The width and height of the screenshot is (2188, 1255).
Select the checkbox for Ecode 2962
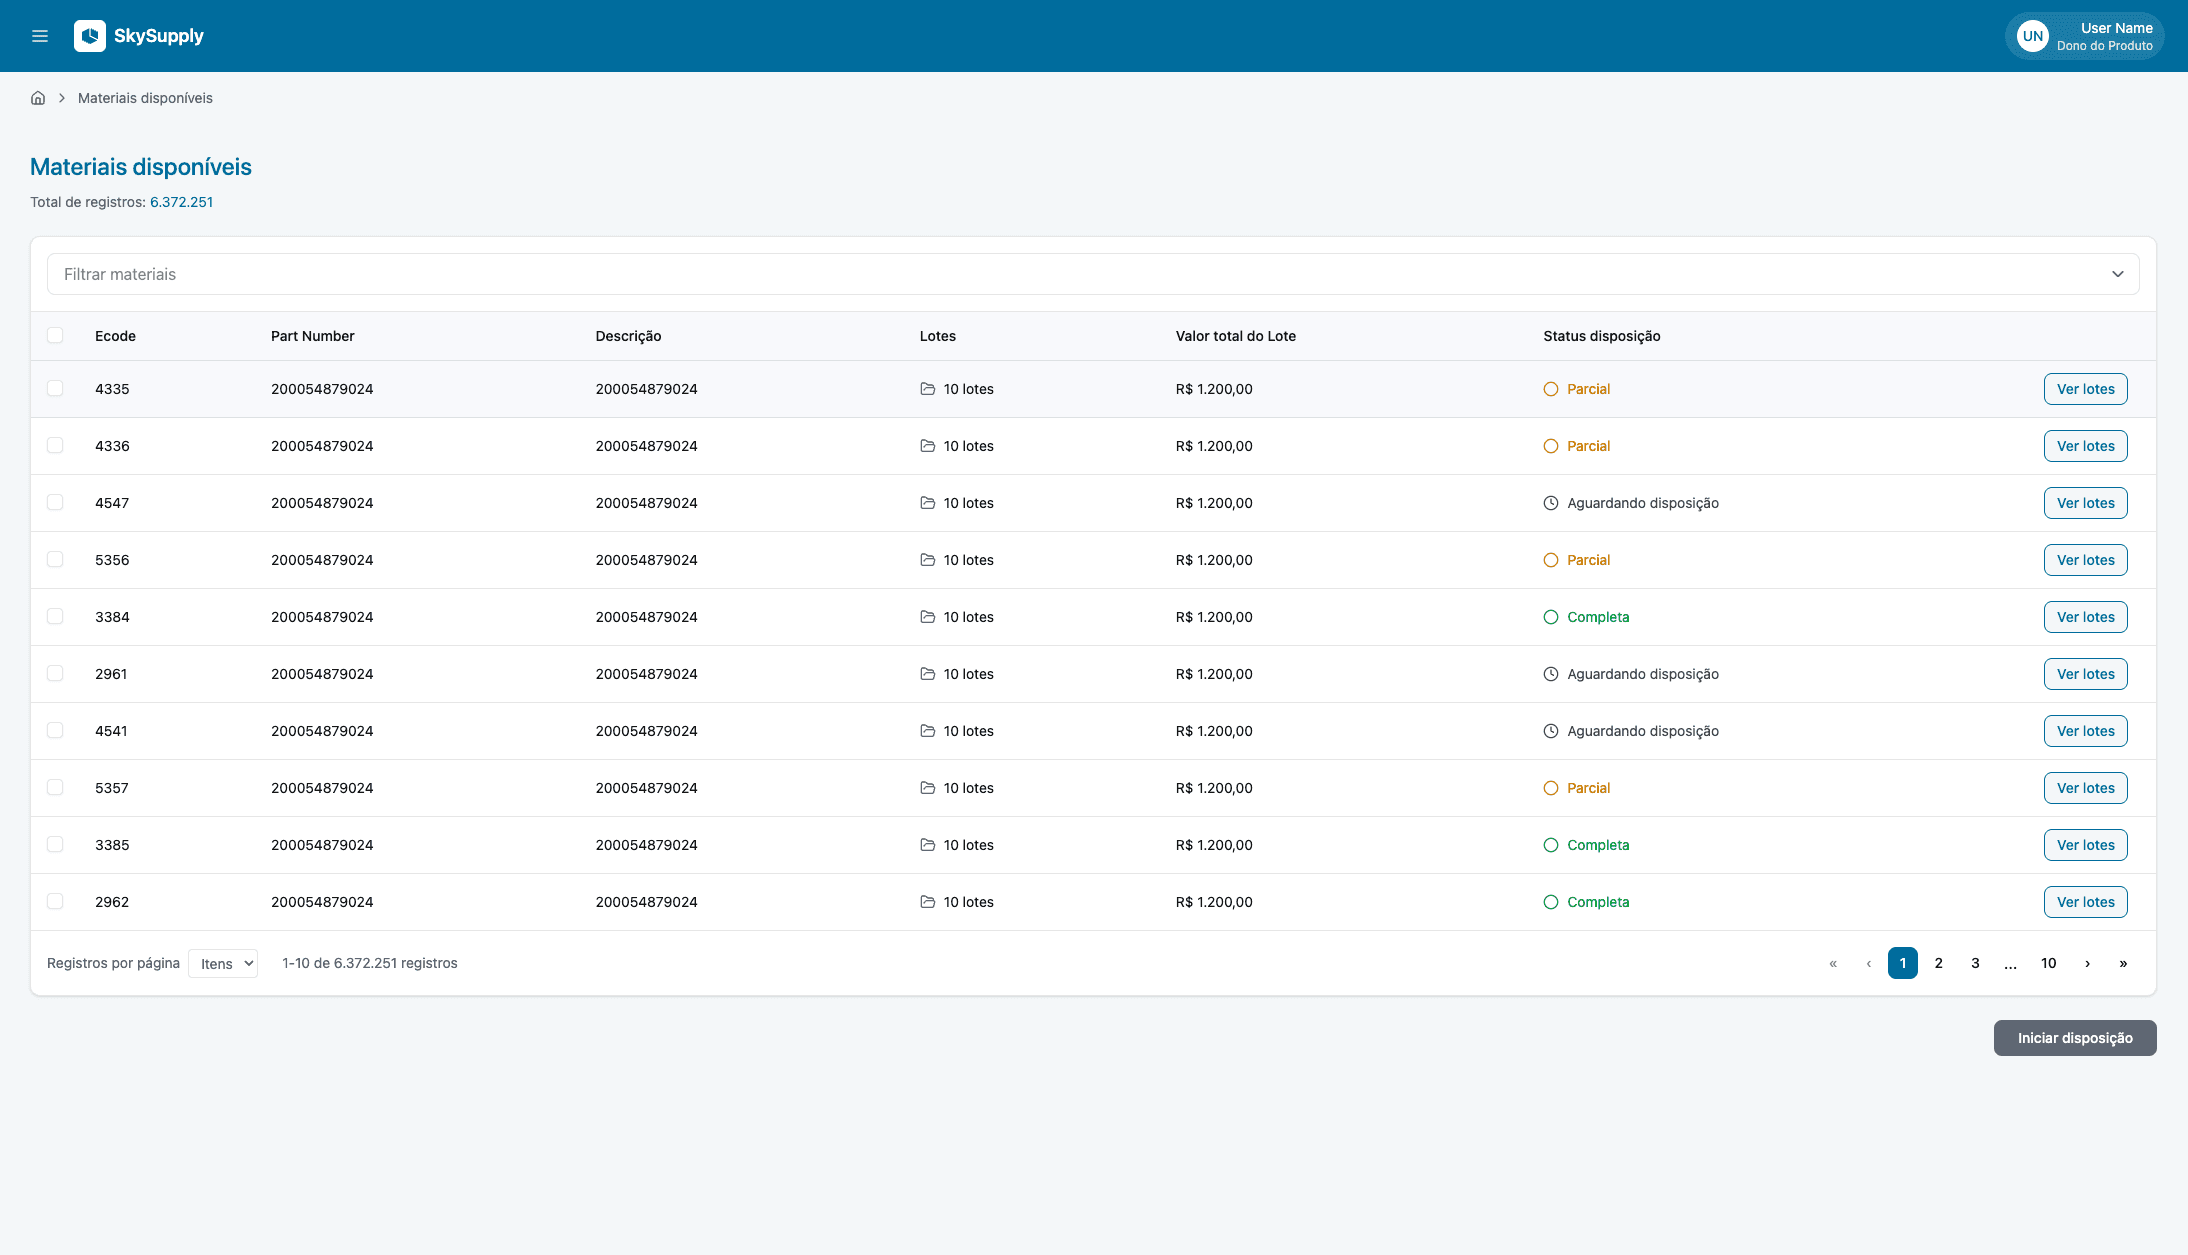pyautogui.click(x=55, y=901)
